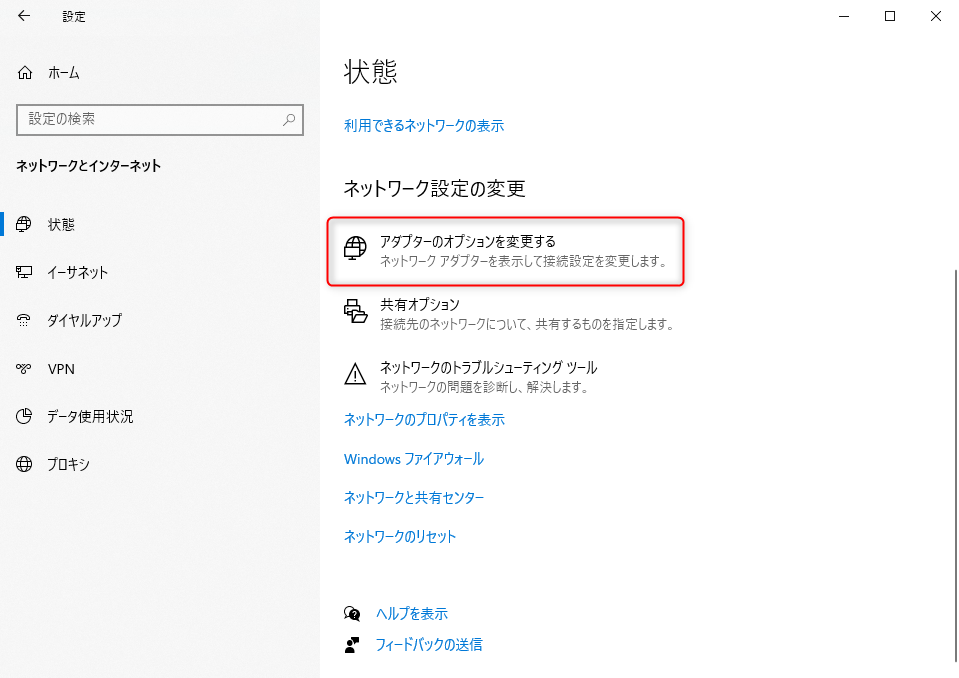Image resolution: width=959 pixels, height=678 pixels.
Task: Select 状態 in the sidebar
Action: pos(61,224)
